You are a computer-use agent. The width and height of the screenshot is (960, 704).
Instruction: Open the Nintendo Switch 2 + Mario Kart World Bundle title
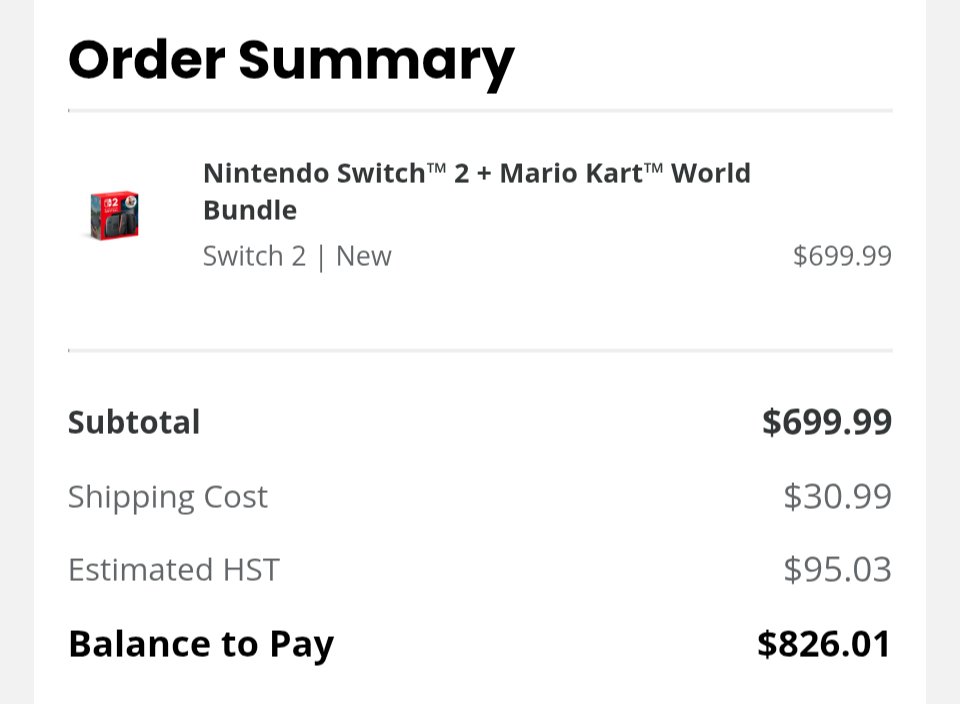[476, 192]
